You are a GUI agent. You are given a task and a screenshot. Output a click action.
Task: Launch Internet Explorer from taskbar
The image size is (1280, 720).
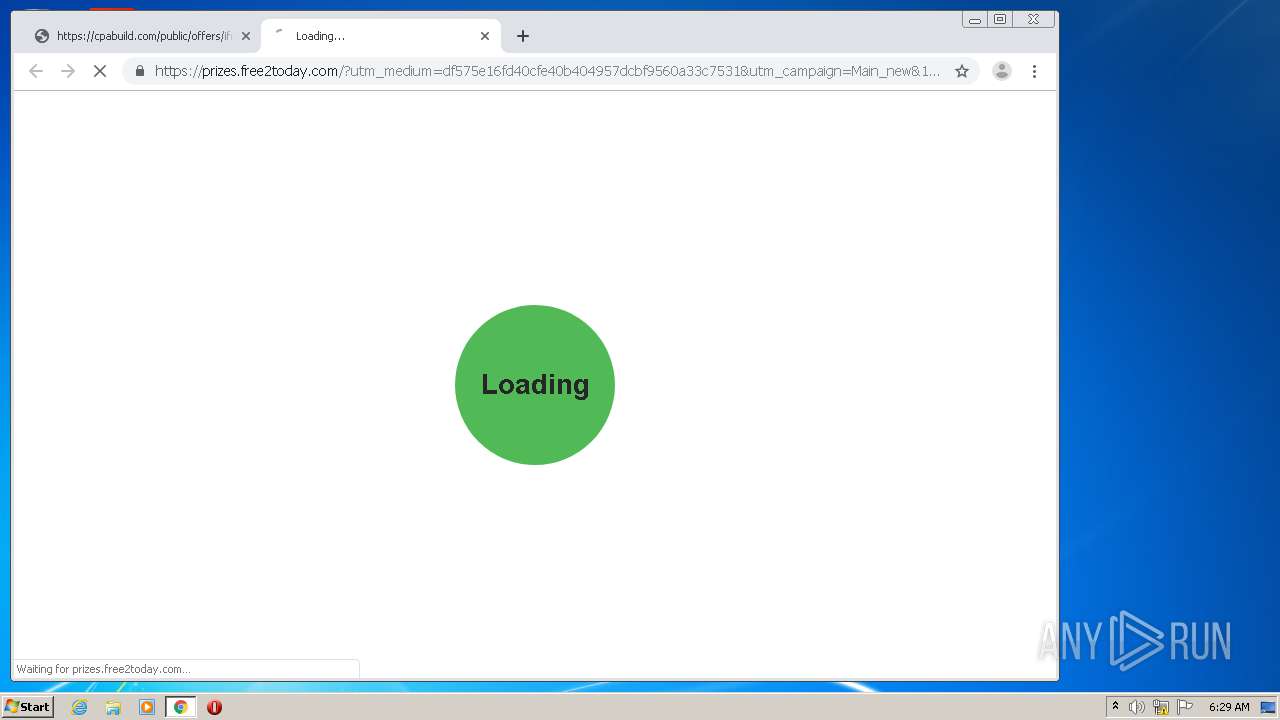click(x=79, y=707)
